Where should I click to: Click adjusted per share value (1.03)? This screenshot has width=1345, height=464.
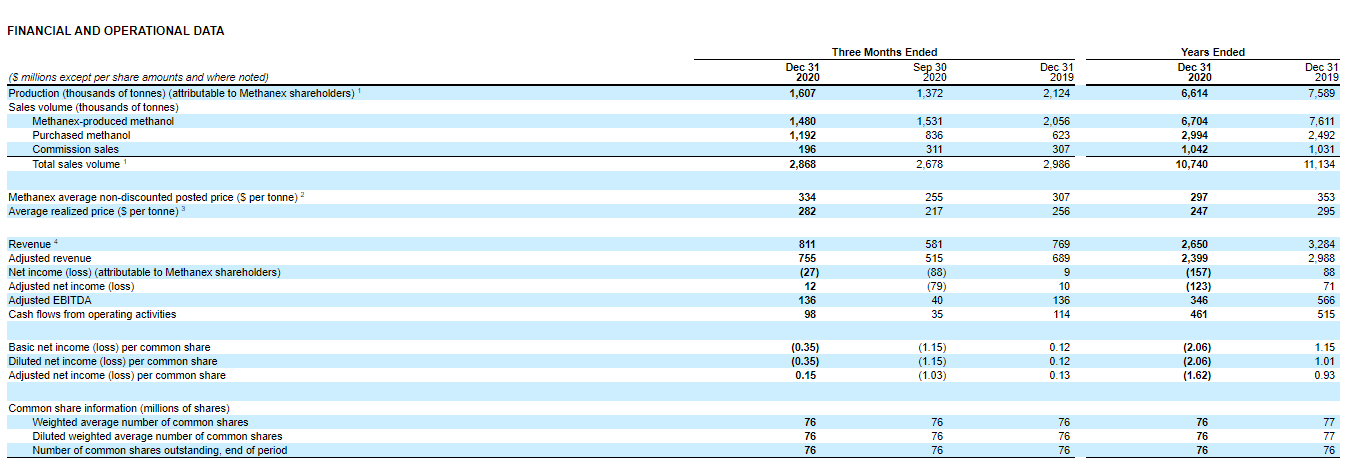(932, 375)
